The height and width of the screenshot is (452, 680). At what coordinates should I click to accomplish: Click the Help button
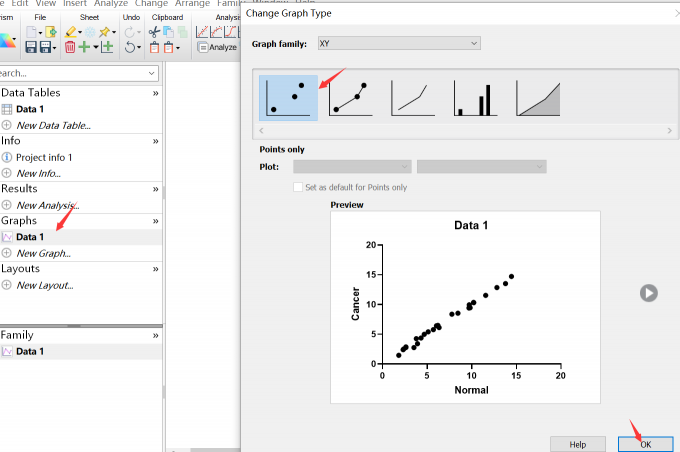pyautogui.click(x=578, y=445)
